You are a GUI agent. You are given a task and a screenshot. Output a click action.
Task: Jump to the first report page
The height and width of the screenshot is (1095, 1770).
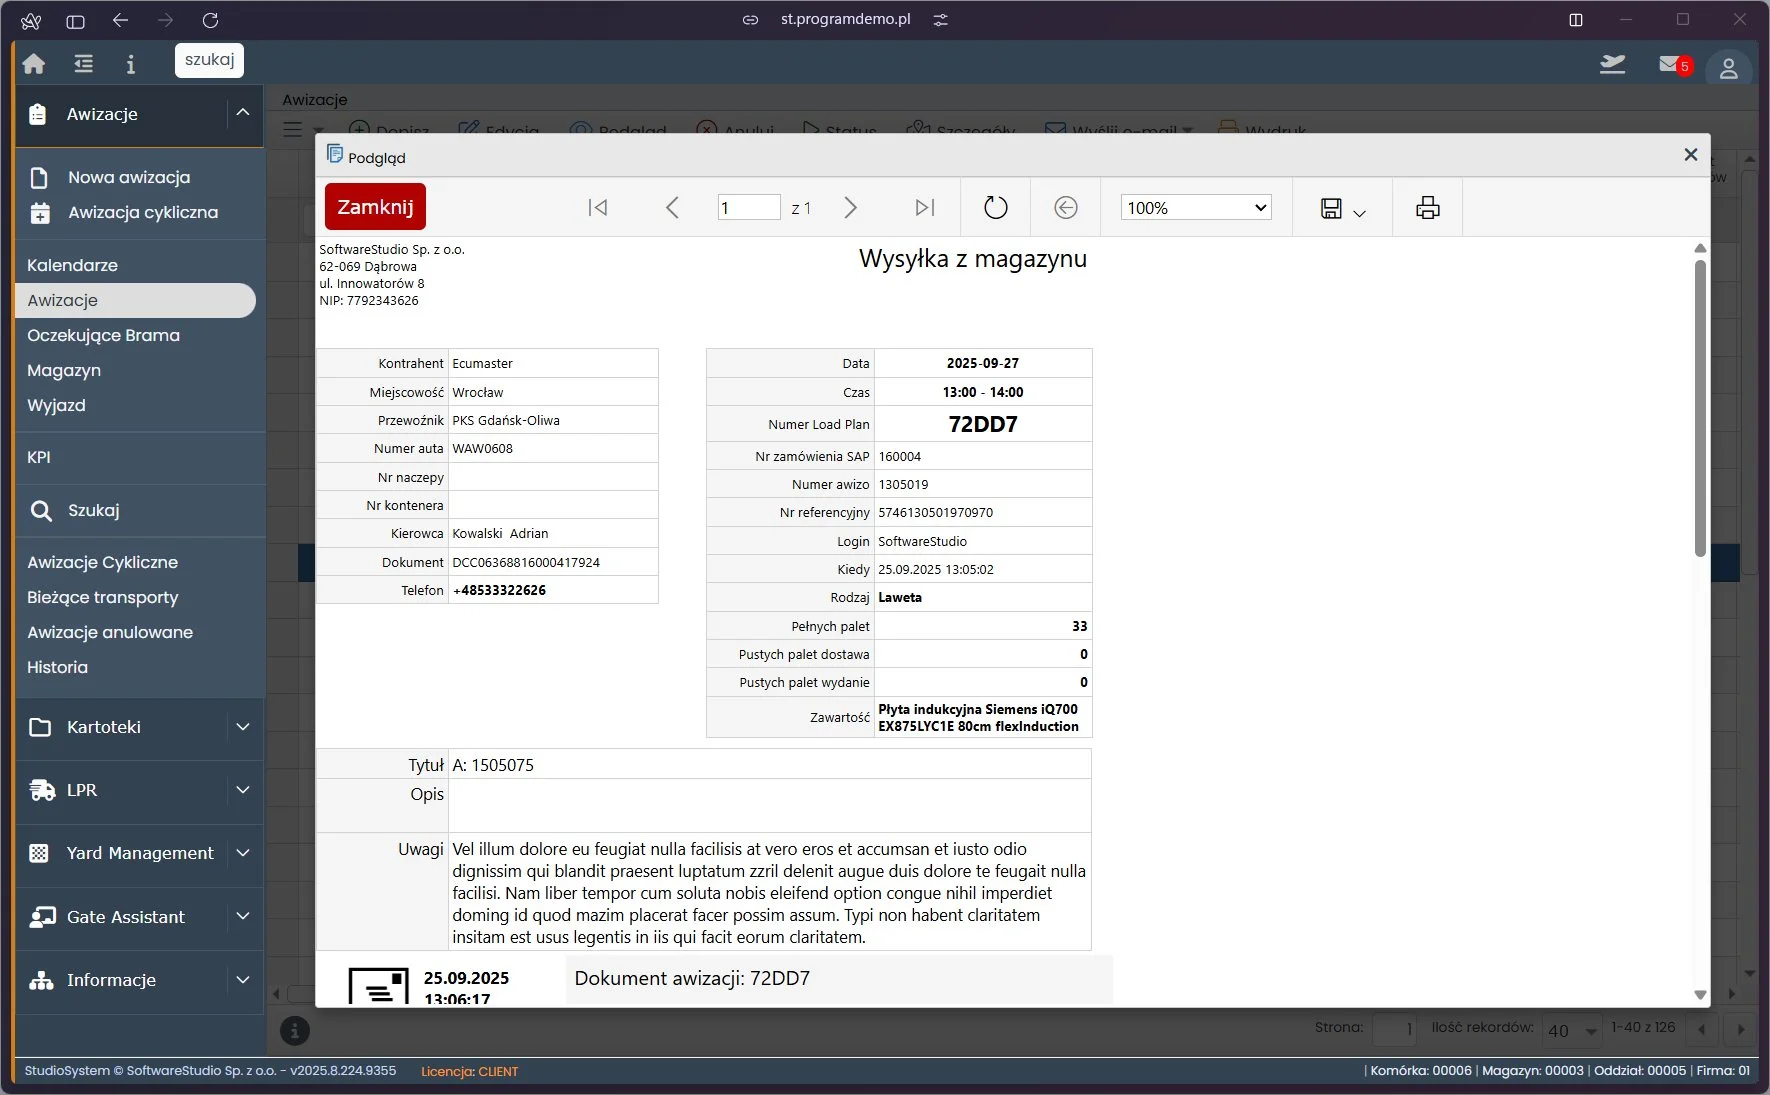click(x=598, y=208)
